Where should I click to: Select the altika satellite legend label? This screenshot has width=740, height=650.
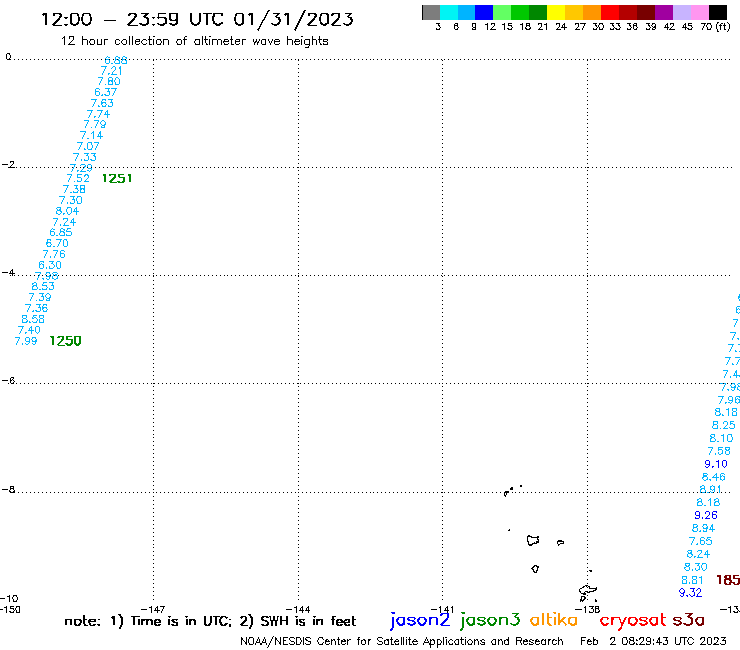click(x=553, y=620)
